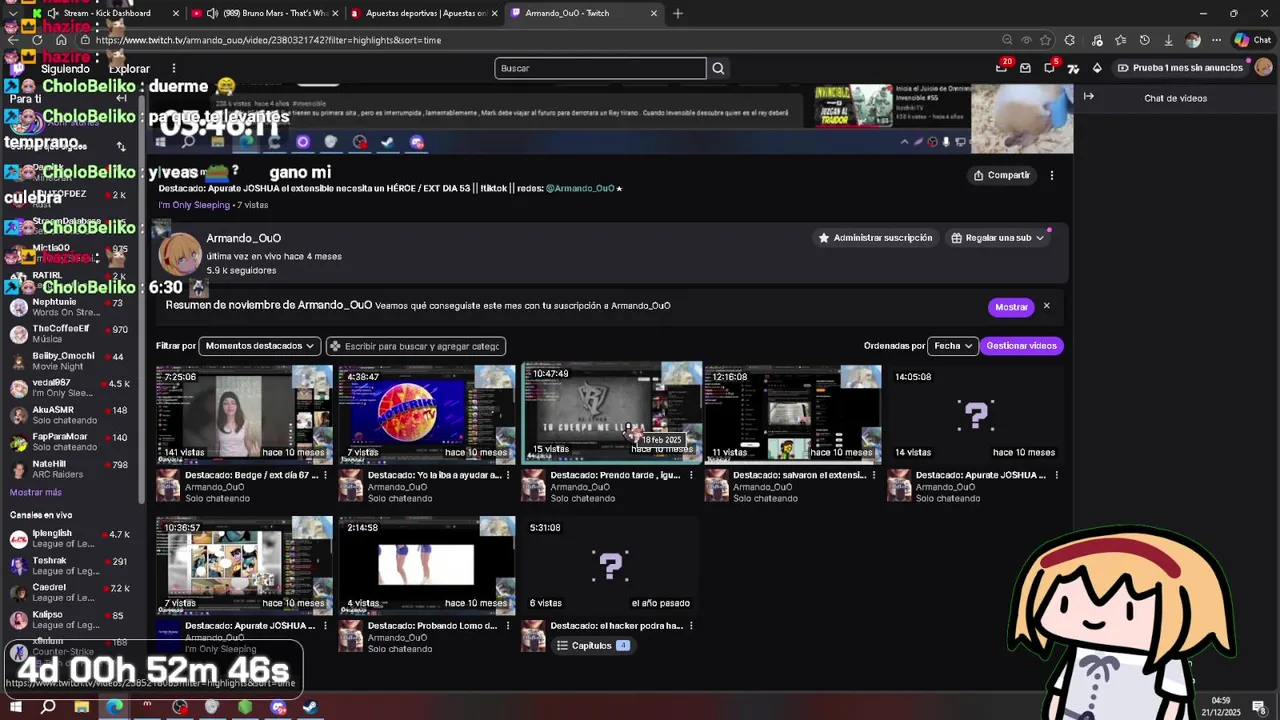Viewport: 1280px width, 720px height.
Task: Close the Bruno Mars YouTube tab
Action: 334,13
